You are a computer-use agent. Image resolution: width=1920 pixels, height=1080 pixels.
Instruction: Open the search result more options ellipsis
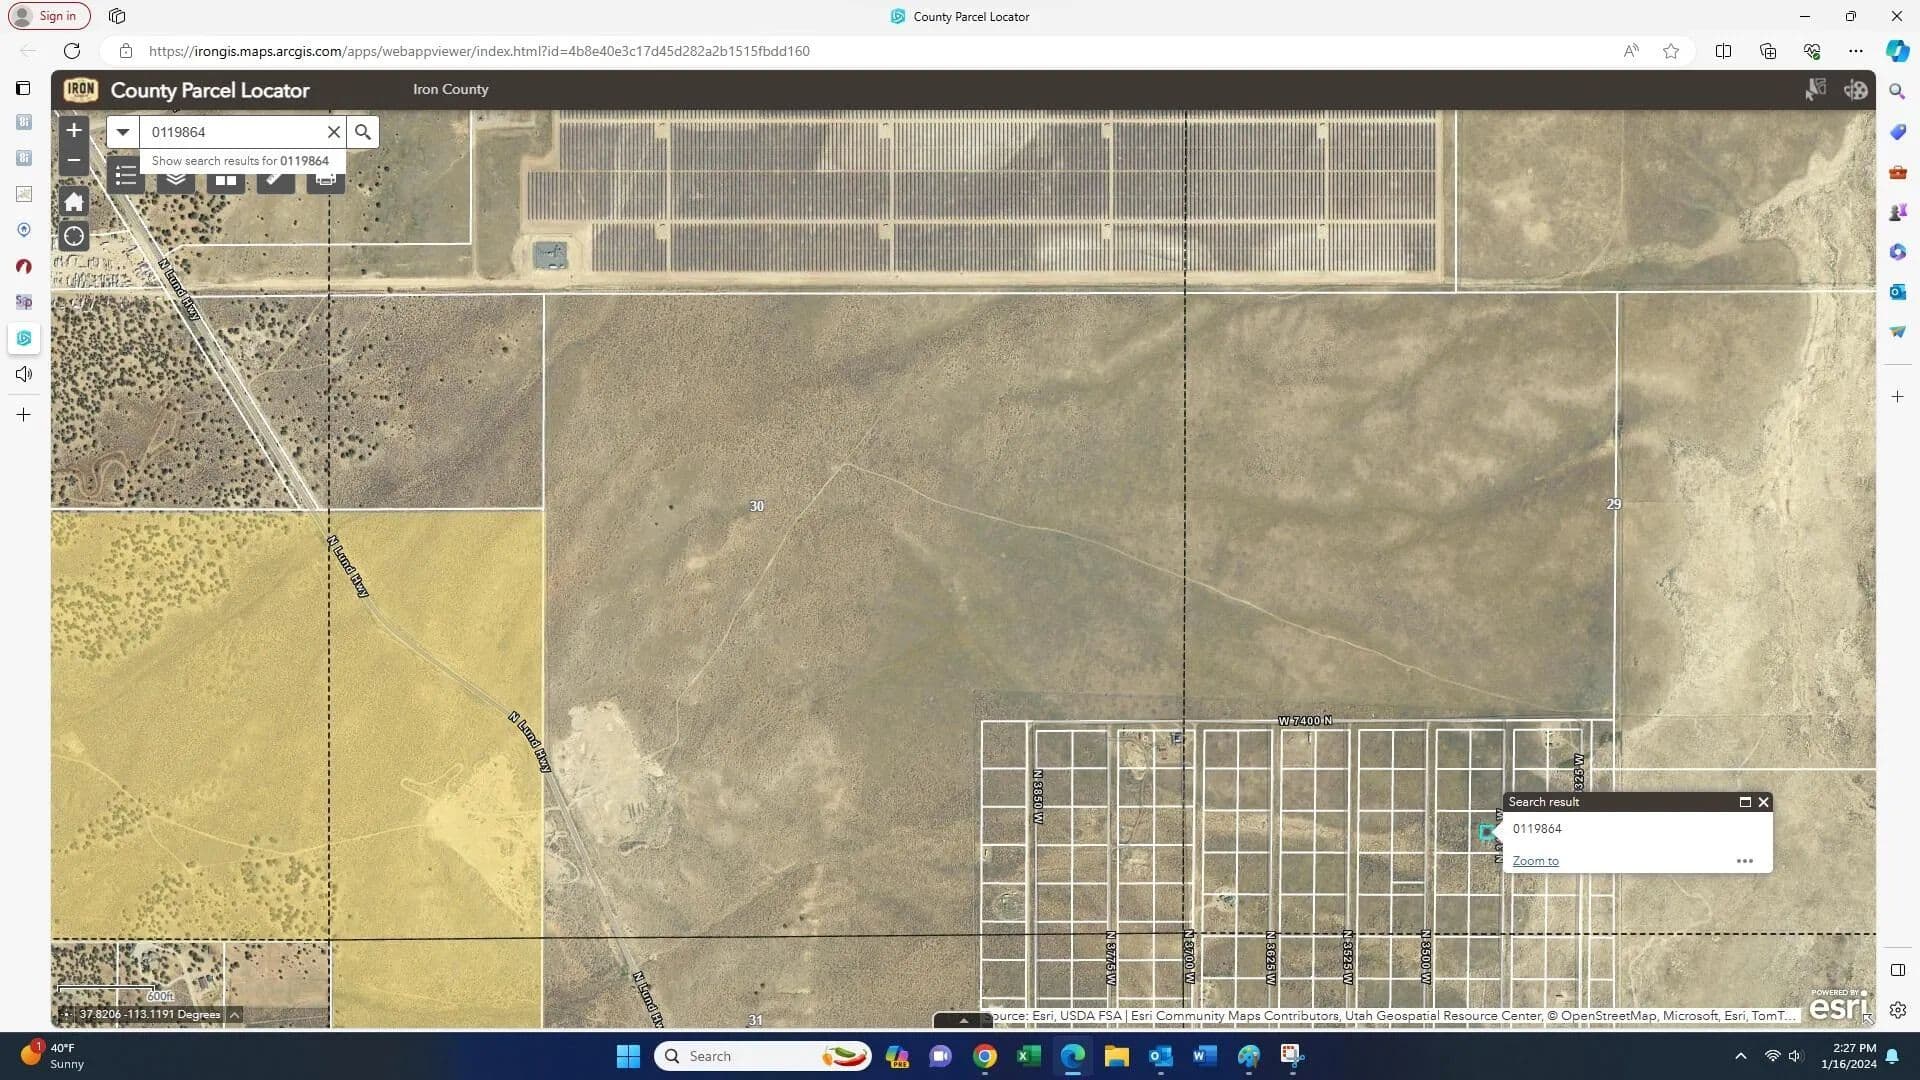tap(1745, 861)
